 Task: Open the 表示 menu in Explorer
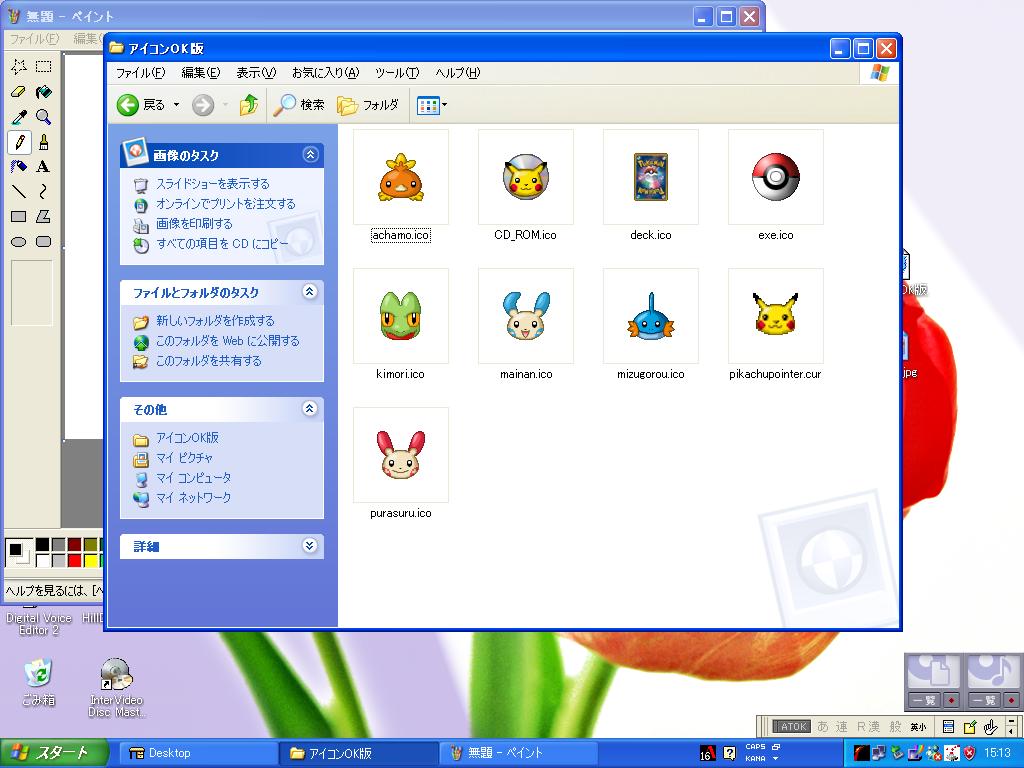[x=255, y=72]
